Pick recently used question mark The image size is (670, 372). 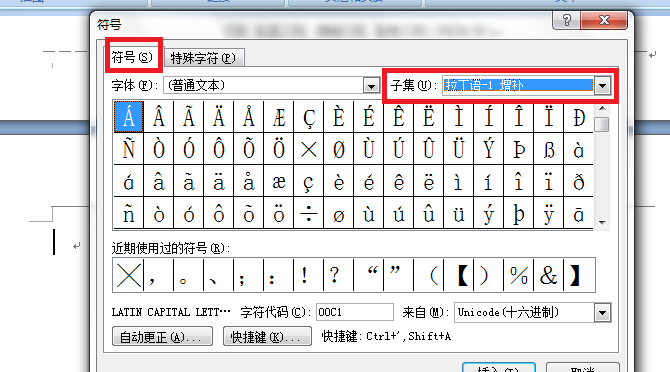[339, 275]
